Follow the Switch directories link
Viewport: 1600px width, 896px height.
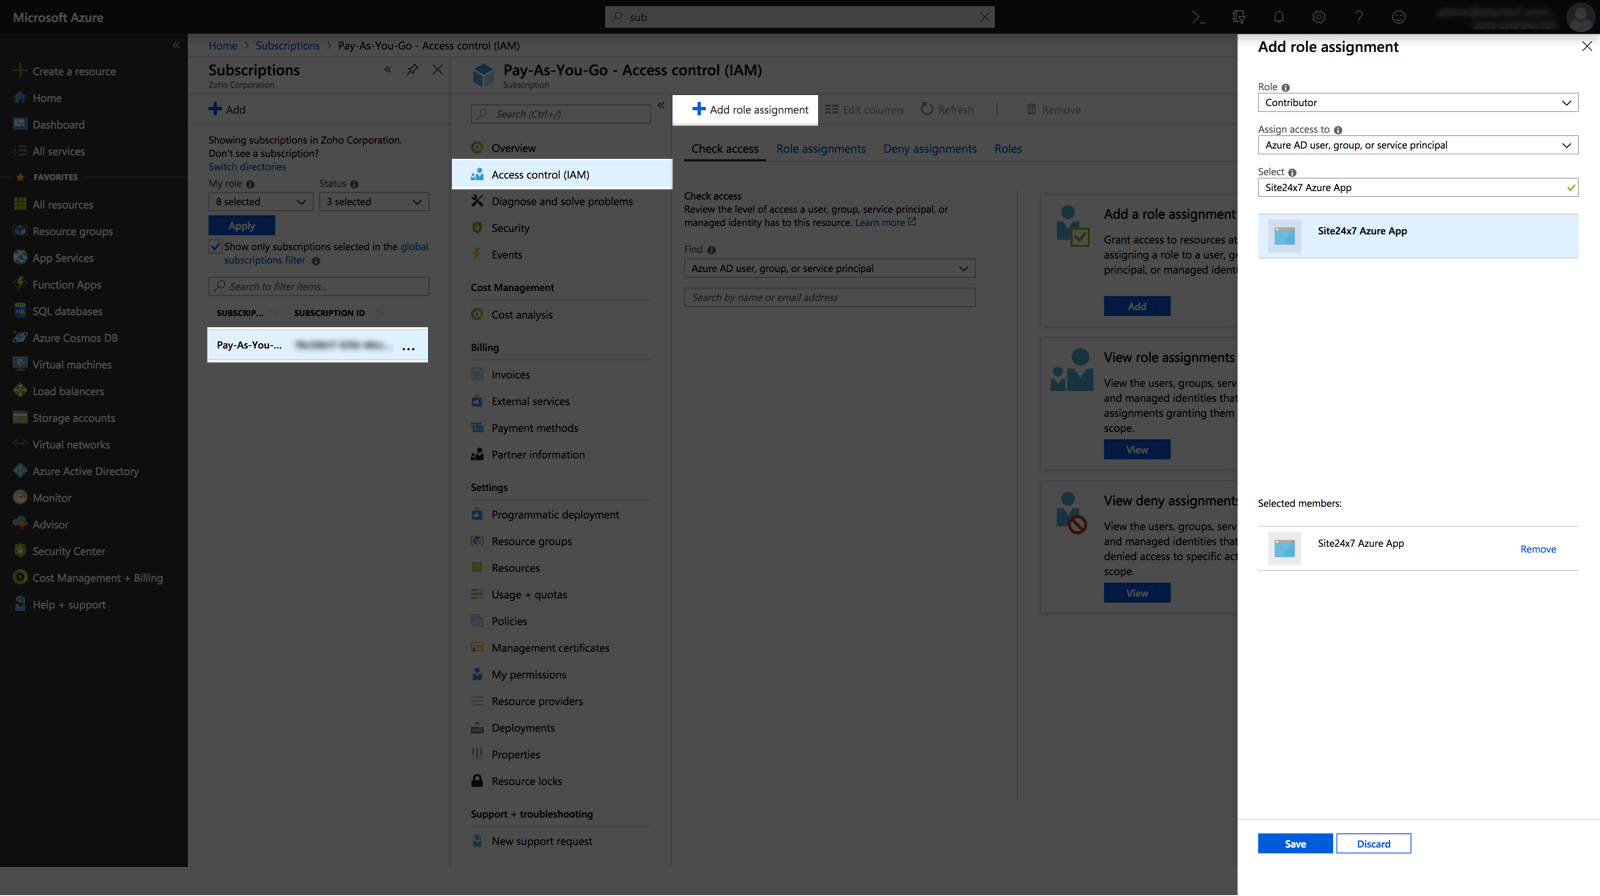(247, 167)
